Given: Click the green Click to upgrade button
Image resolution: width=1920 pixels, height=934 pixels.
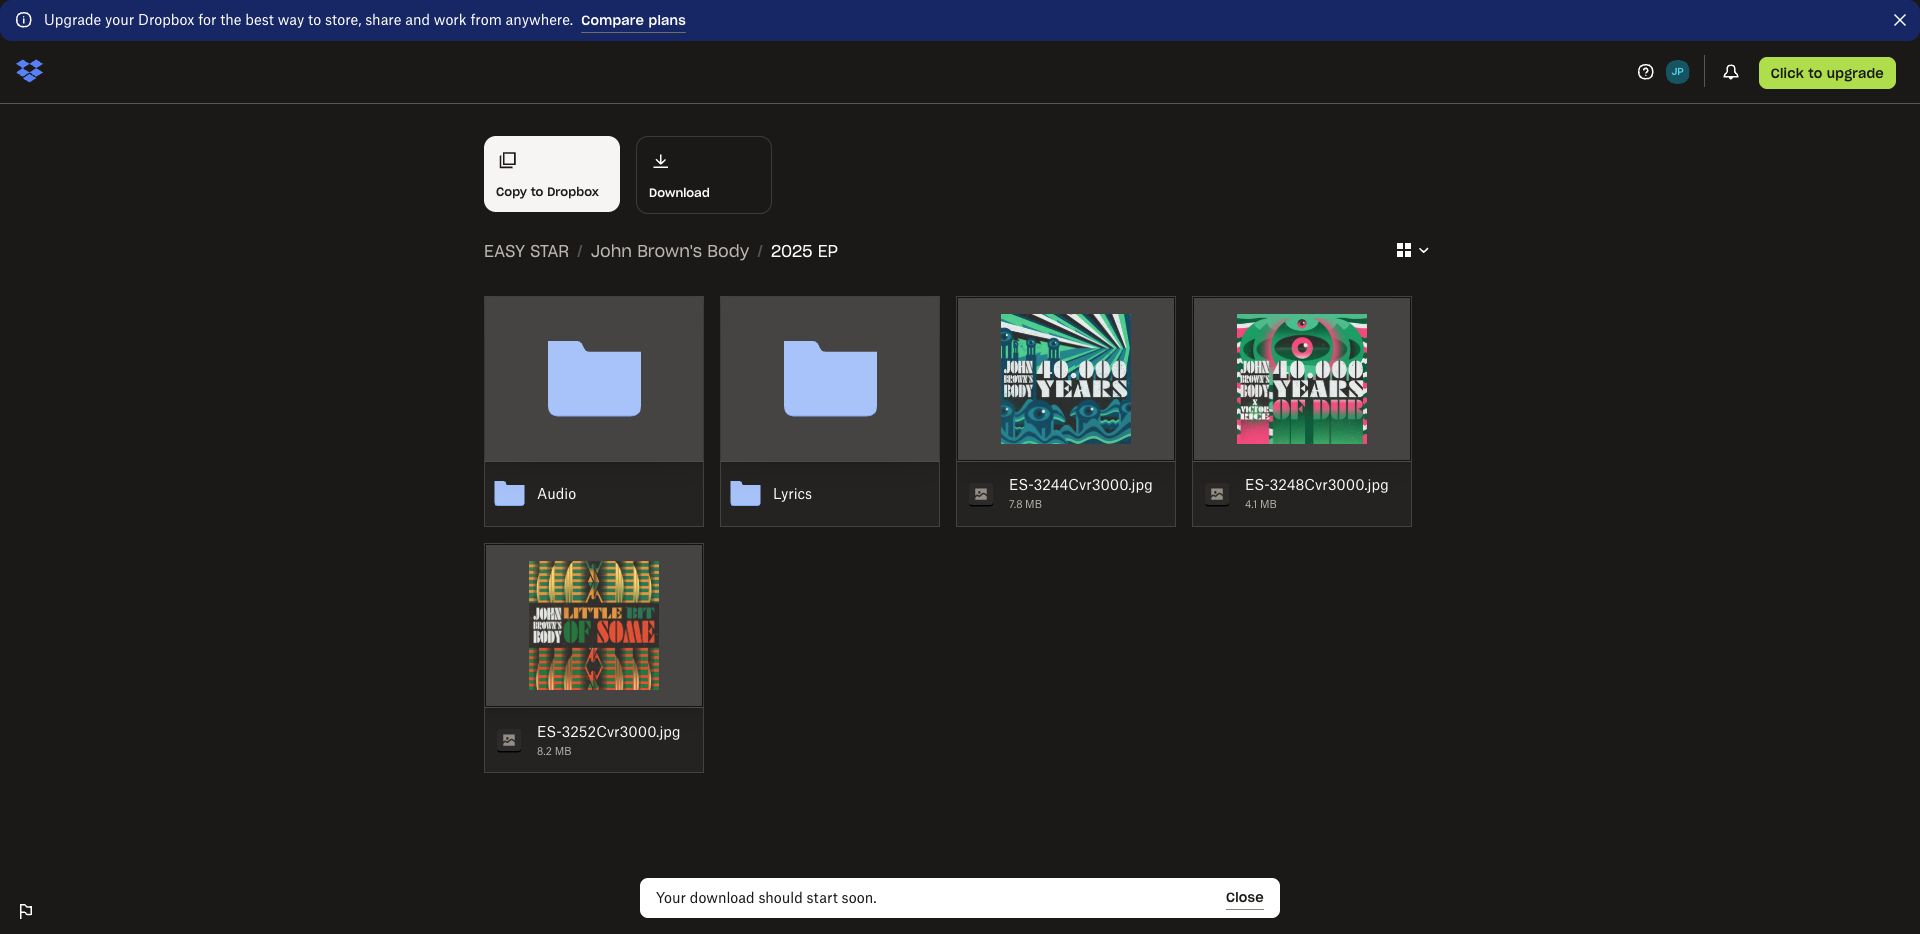Looking at the screenshot, I should click(1826, 73).
